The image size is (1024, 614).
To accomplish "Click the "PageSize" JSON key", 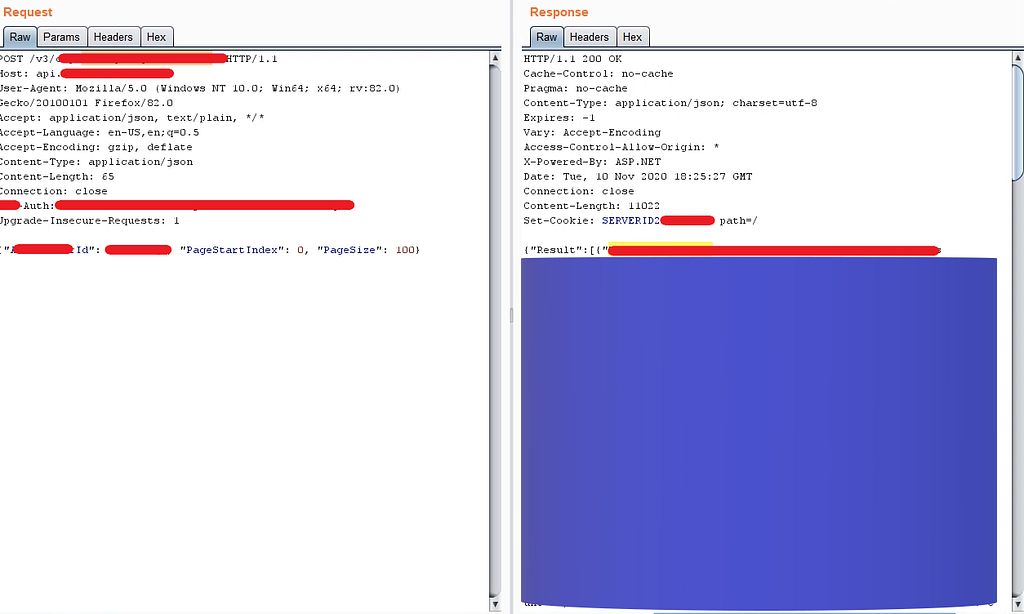I will [349, 250].
